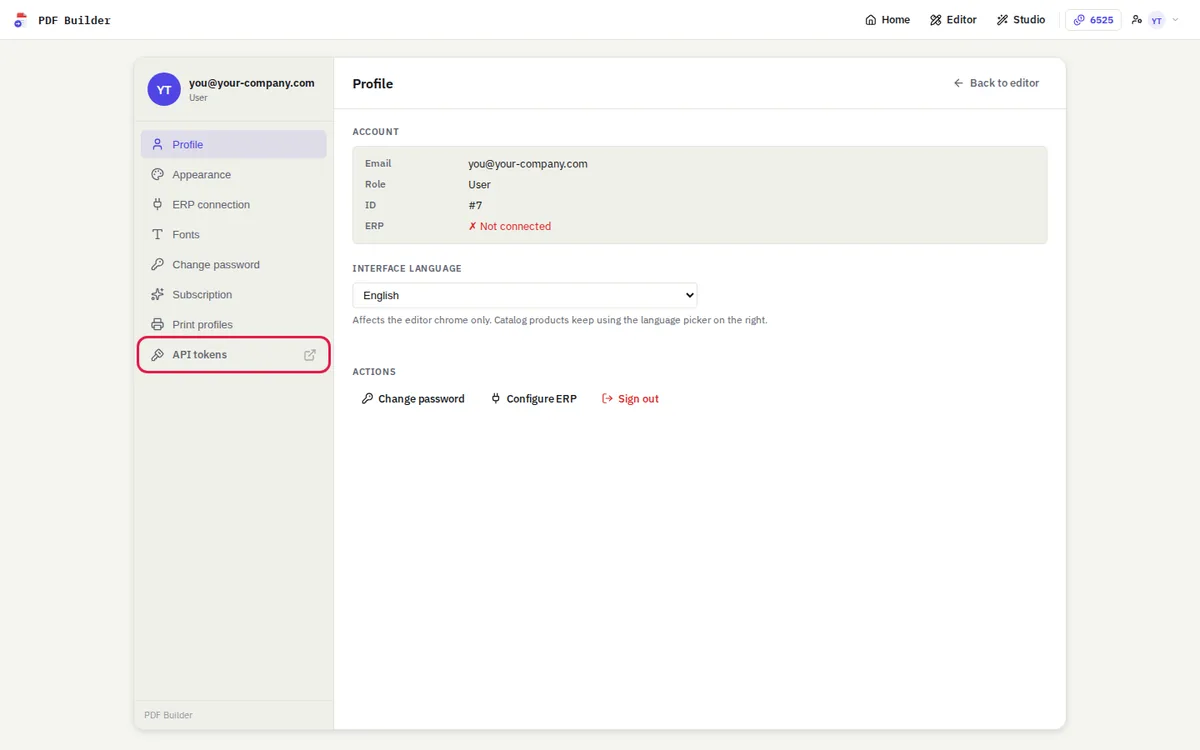1200x750 pixels.
Task: Click the Configure ERP button
Action: tap(533, 398)
